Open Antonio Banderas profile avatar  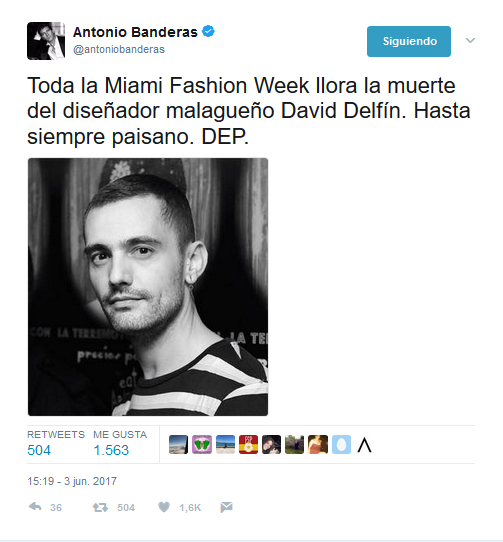point(46,41)
